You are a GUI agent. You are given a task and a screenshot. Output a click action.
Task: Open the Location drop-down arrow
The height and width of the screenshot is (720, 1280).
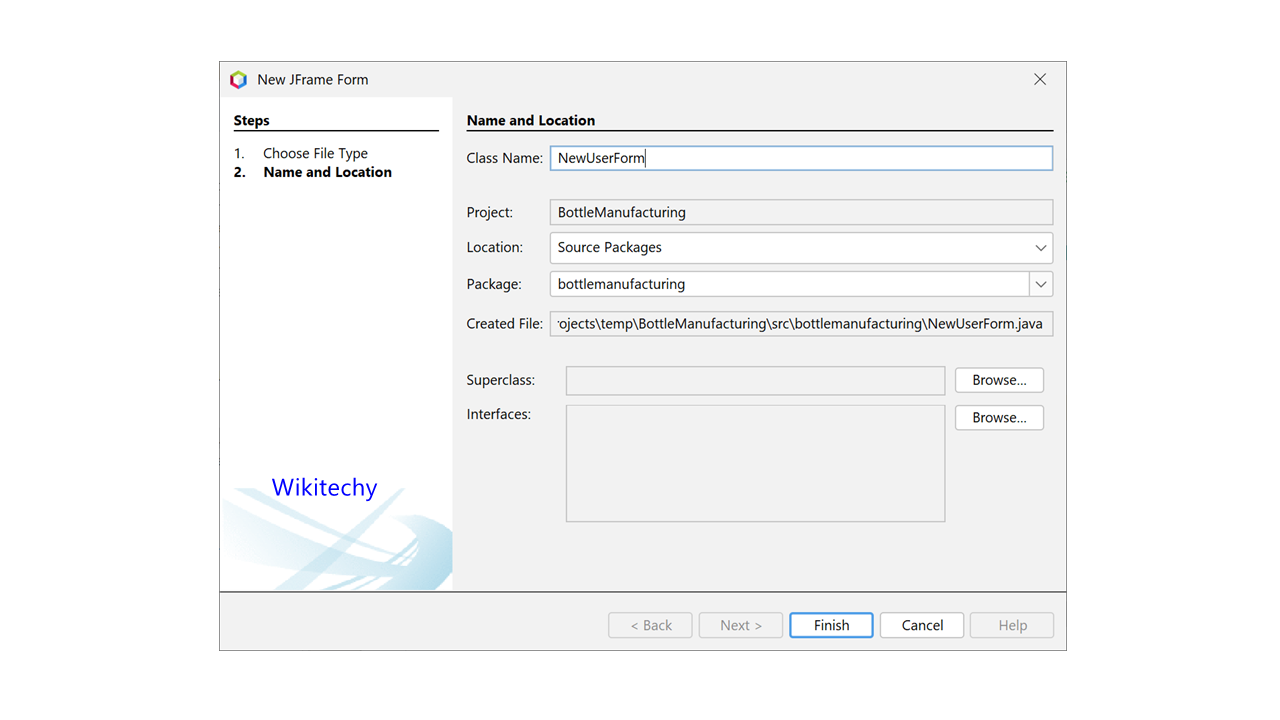tap(1040, 247)
